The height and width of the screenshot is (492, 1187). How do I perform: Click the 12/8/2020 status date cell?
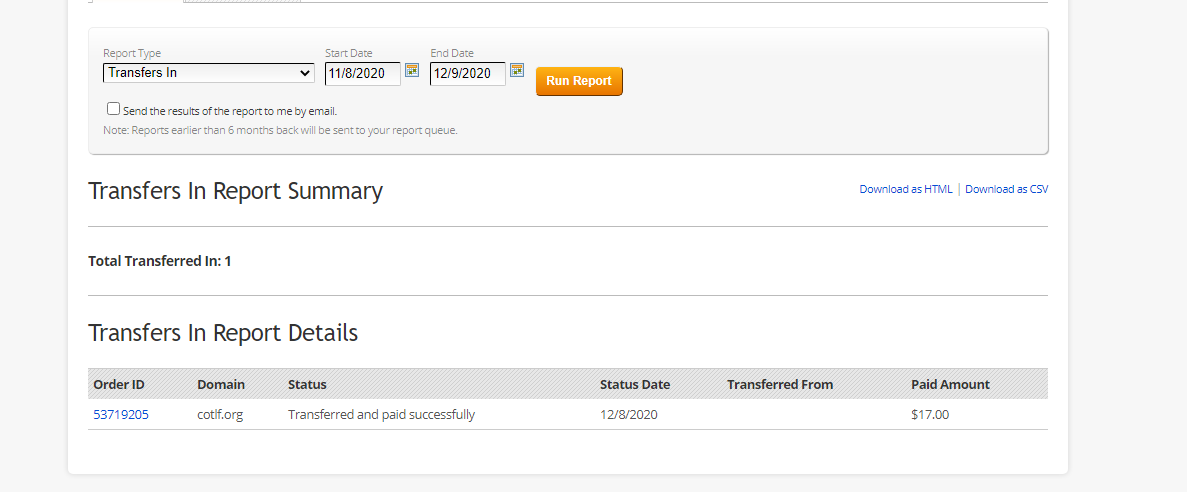click(x=629, y=415)
